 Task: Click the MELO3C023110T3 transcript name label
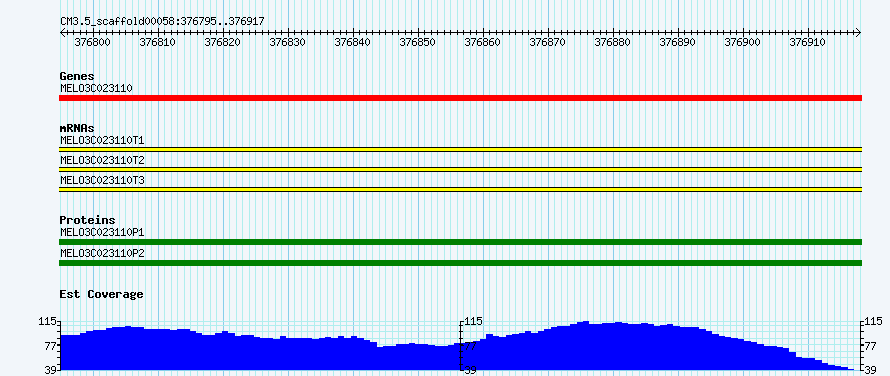click(x=102, y=180)
